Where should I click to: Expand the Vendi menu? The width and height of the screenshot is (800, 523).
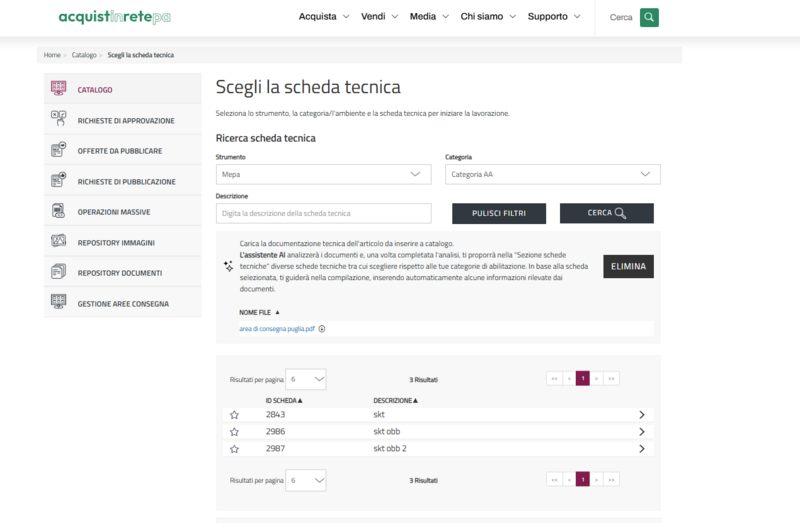coord(380,16)
